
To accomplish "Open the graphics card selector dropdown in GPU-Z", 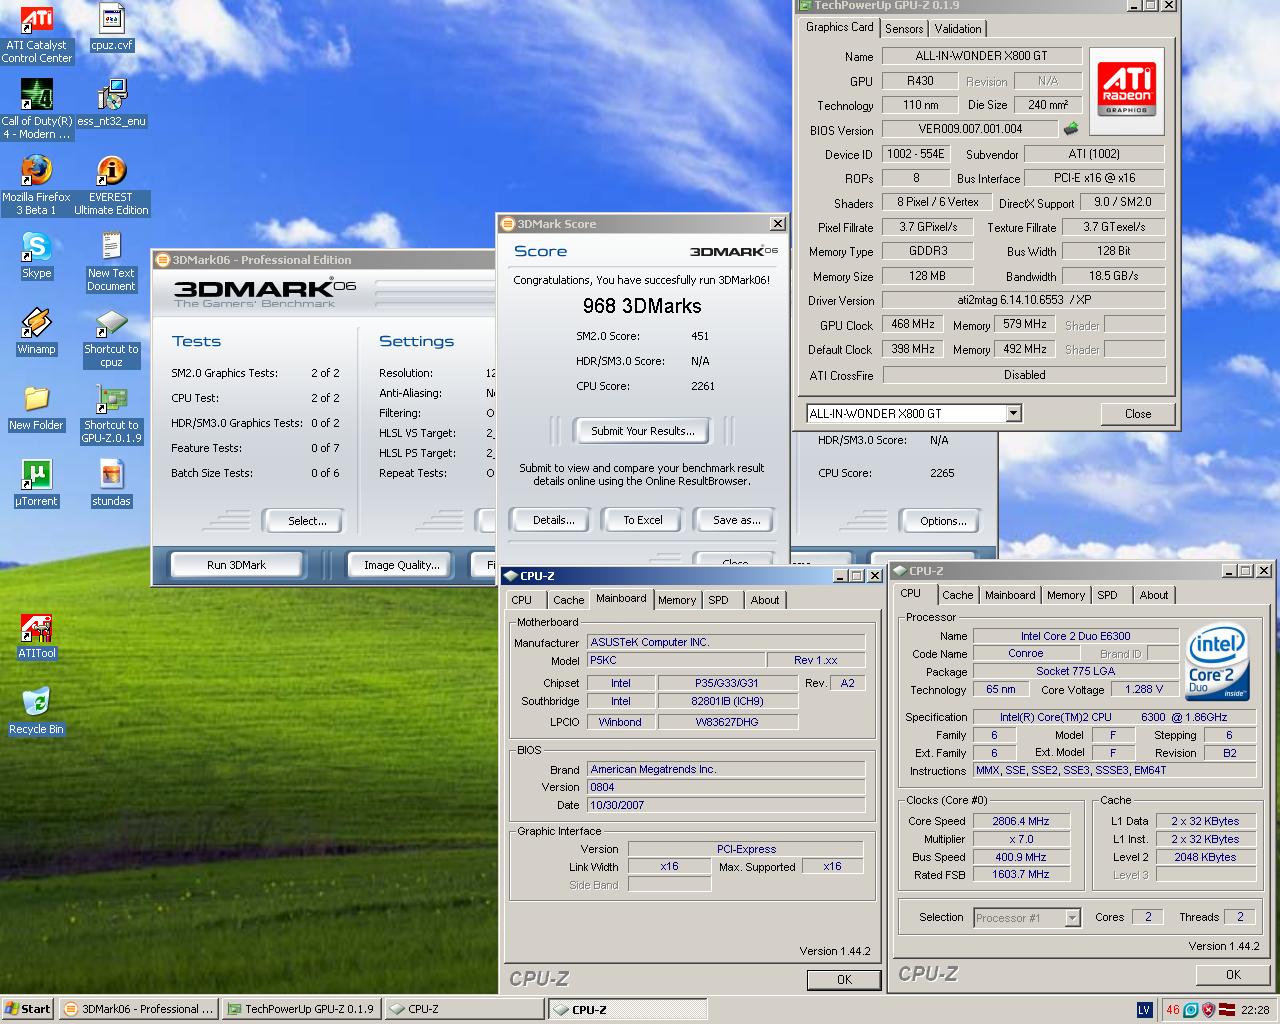I will pos(1013,413).
